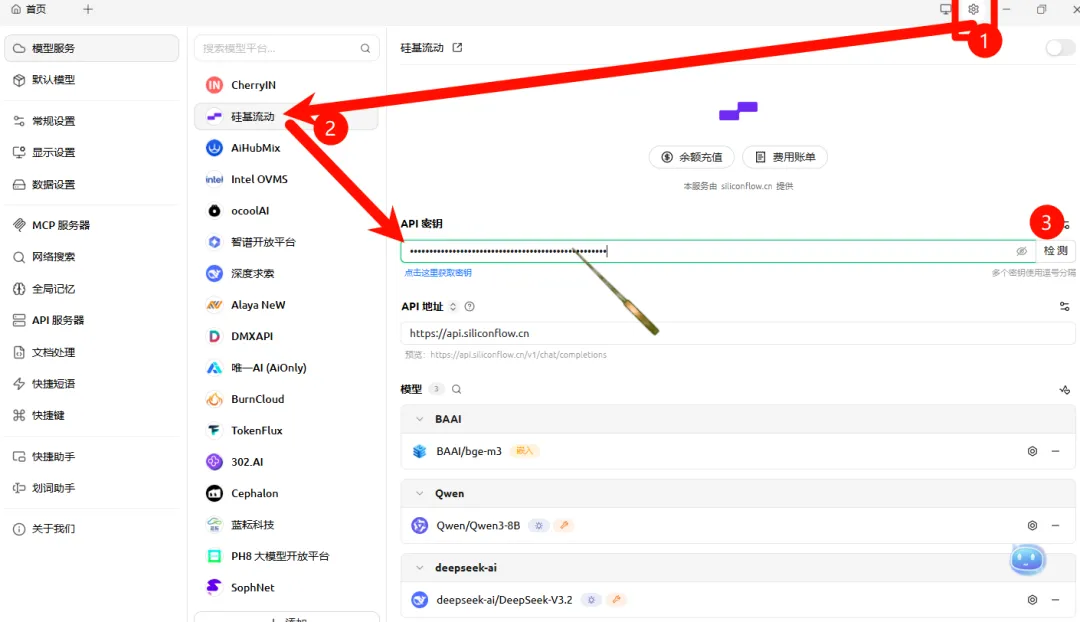Select the BurnCloud provider

(287, 400)
